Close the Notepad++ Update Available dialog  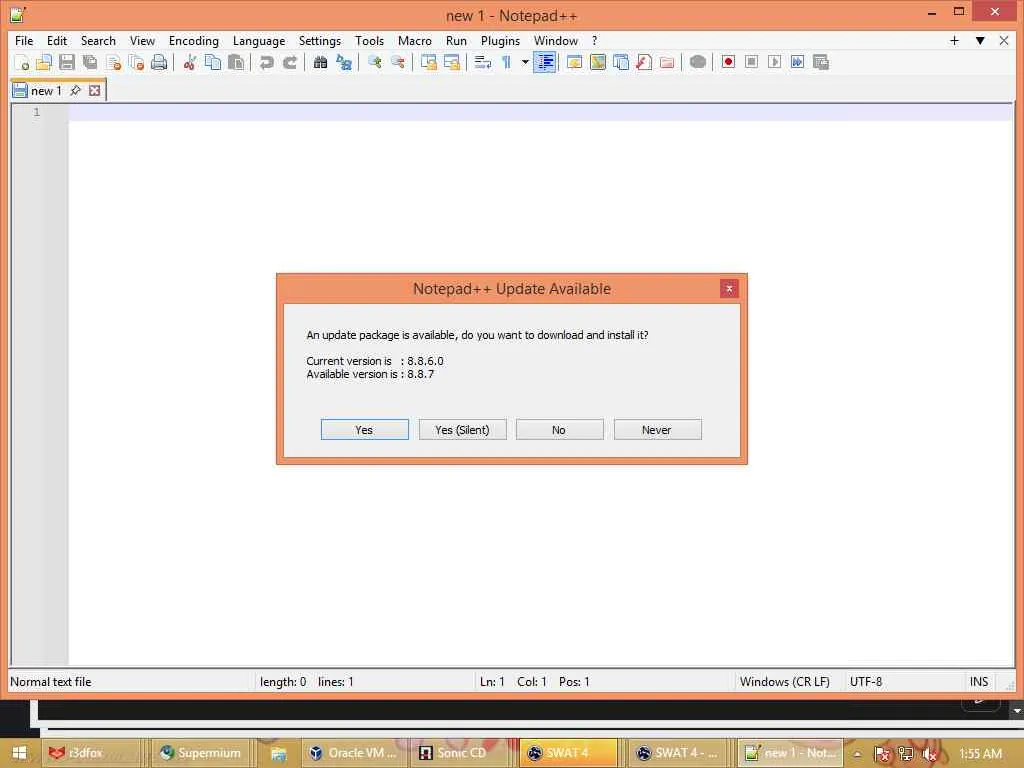729,289
